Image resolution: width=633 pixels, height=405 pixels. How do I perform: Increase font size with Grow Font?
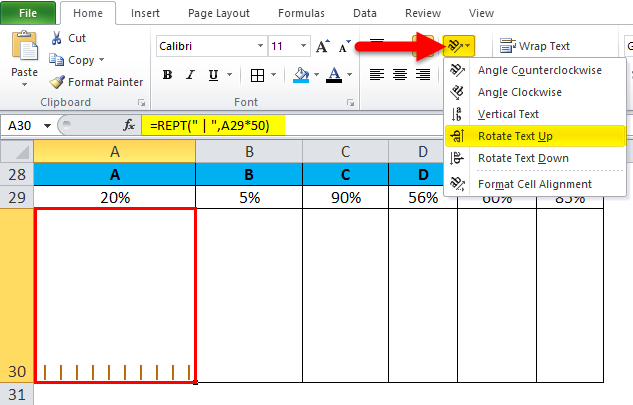coord(322,46)
